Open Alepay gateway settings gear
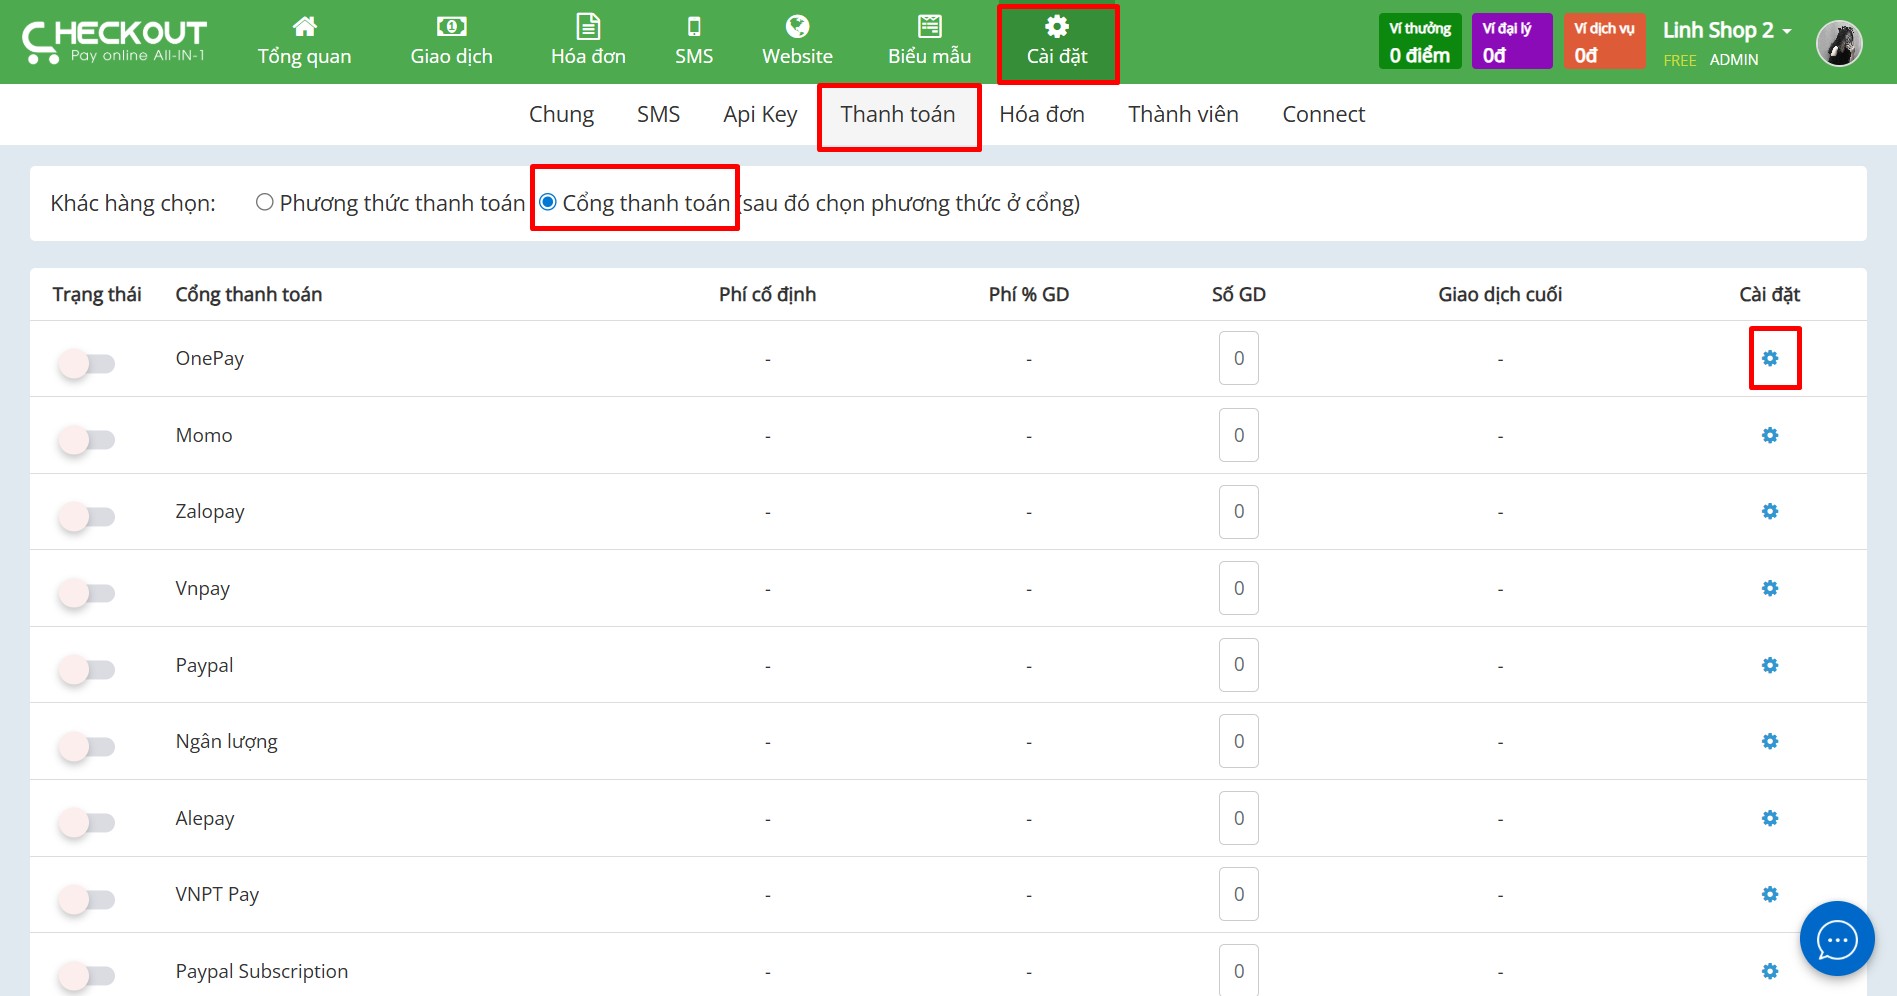Viewport: 1897px width, 996px height. pyautogui.click(x=1770, y=818)
